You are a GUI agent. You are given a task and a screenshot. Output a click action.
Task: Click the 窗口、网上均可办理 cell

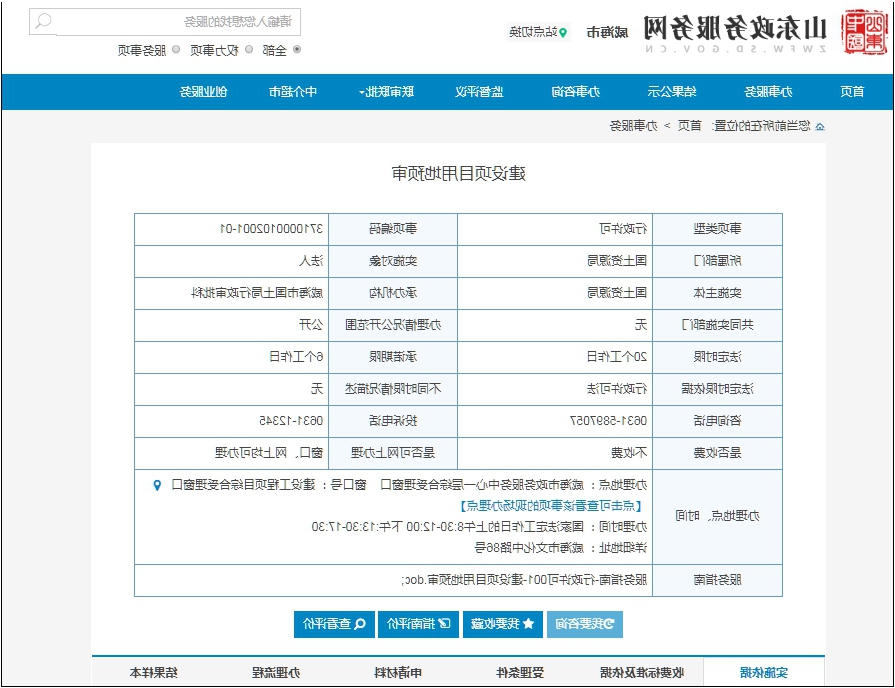click(232, 453)
